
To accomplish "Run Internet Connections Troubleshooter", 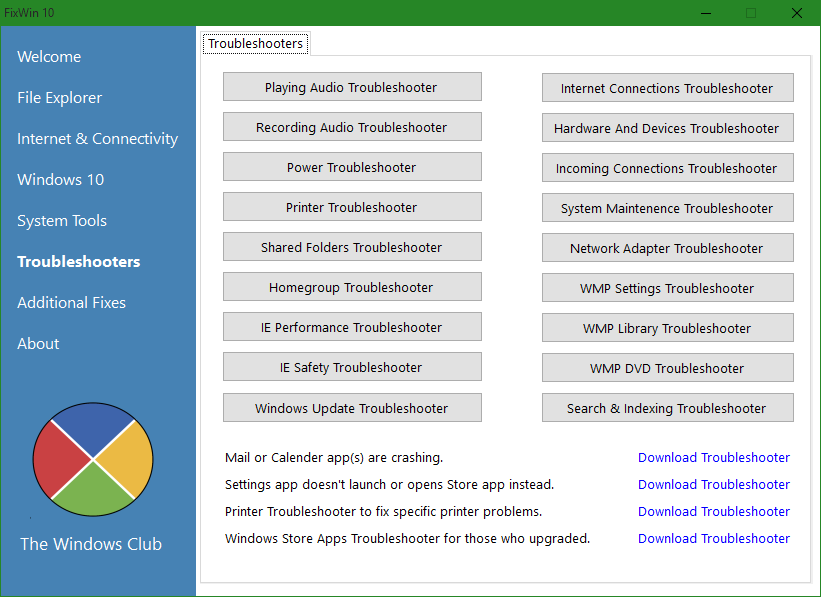I will [668, 88].
